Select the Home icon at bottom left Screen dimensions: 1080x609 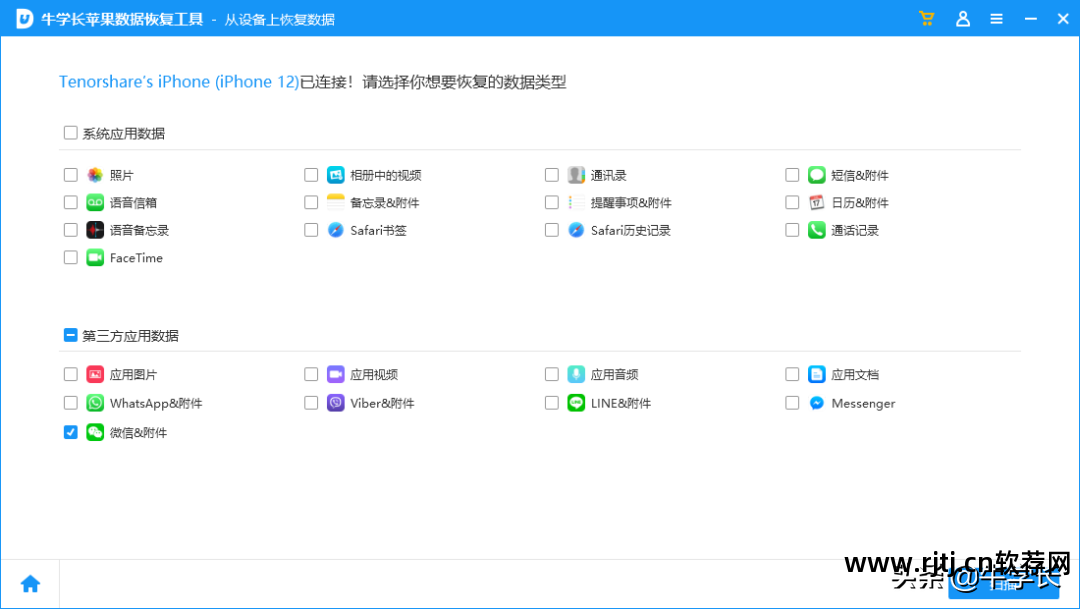click(x=30, y=582)
